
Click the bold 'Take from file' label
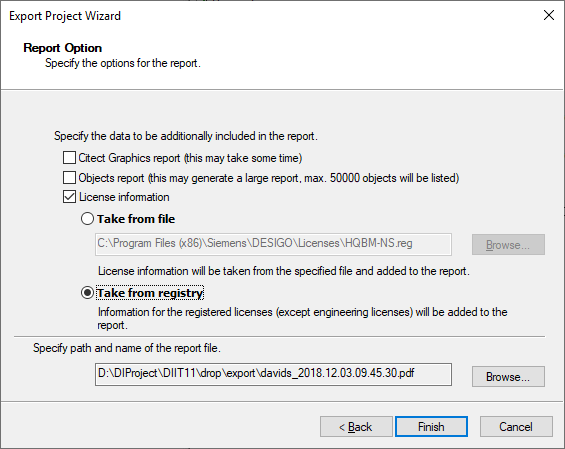136,219
